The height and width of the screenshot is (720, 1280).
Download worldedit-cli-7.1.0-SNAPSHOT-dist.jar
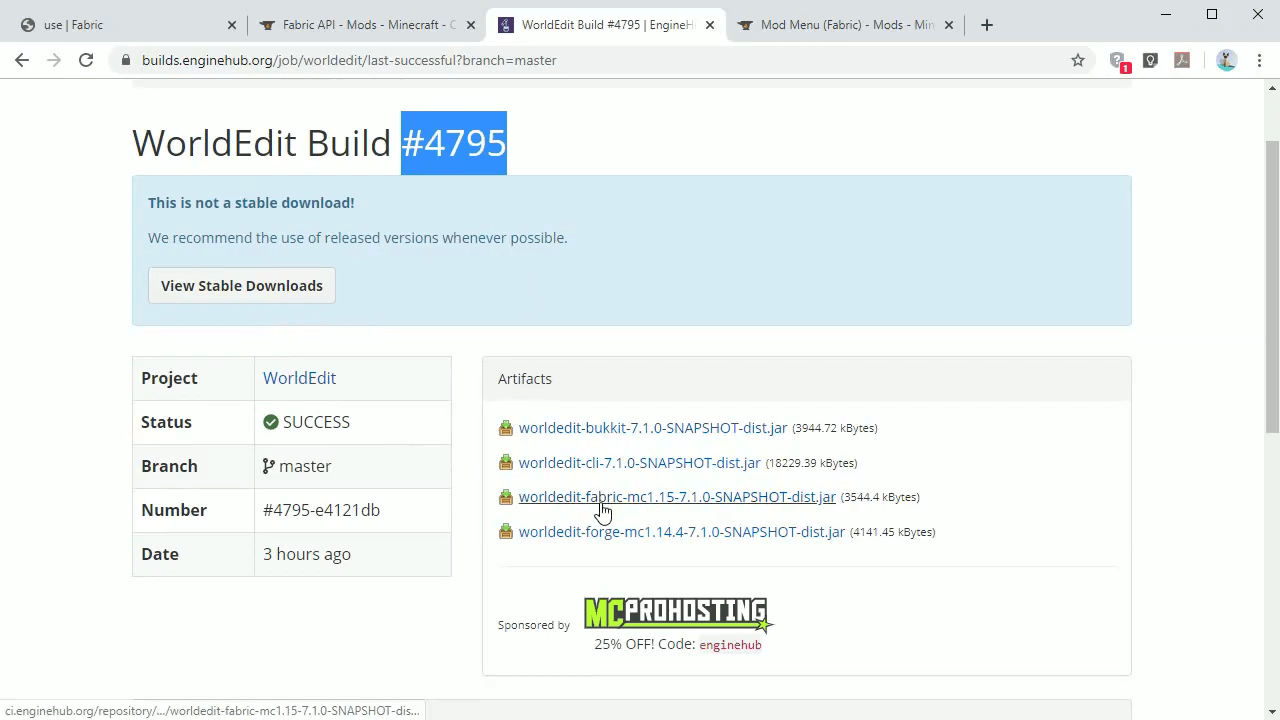[x=639, y=463]
